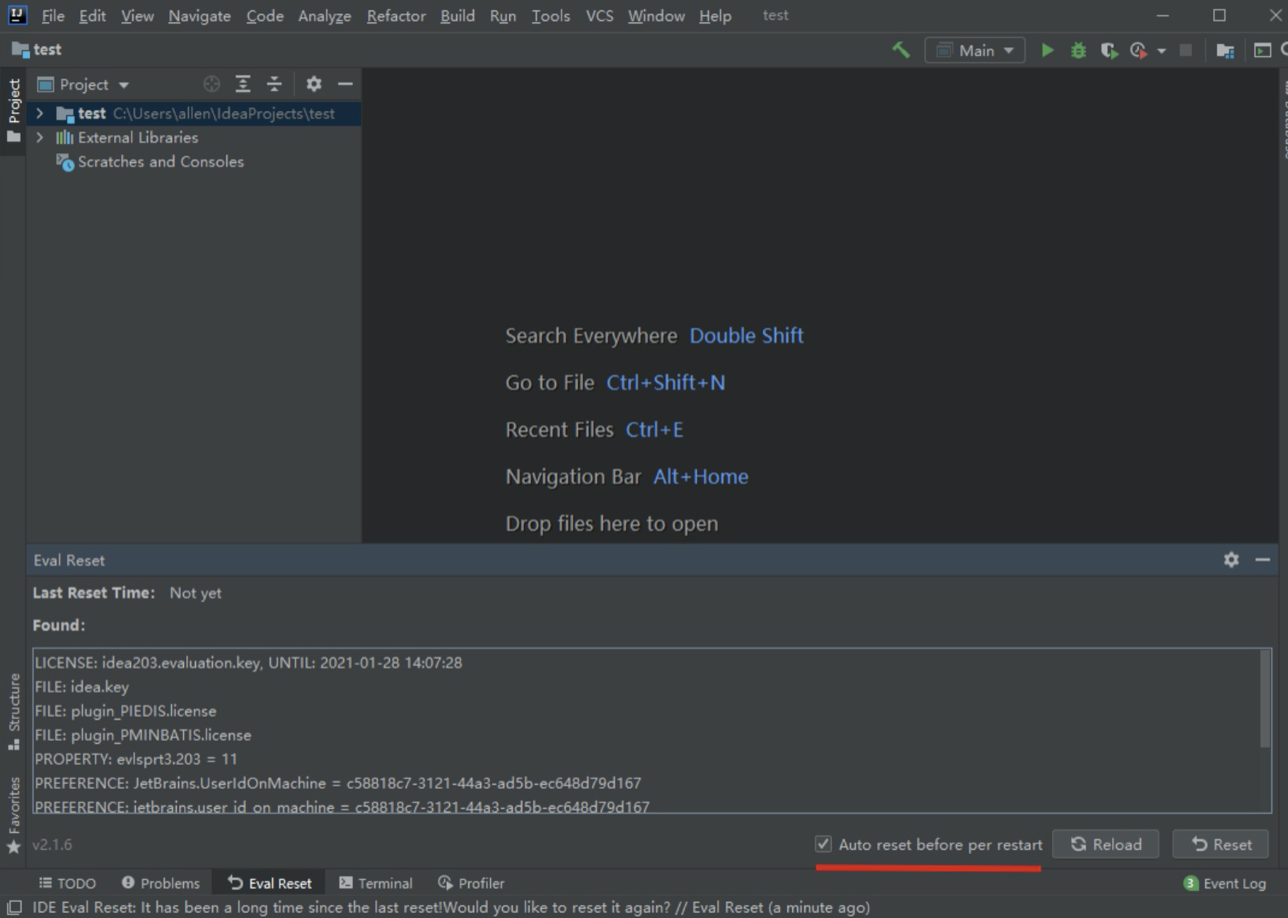Screen dimensions: 1288x918
Task: Open the Terminal tab
Action: click(375, 883)
